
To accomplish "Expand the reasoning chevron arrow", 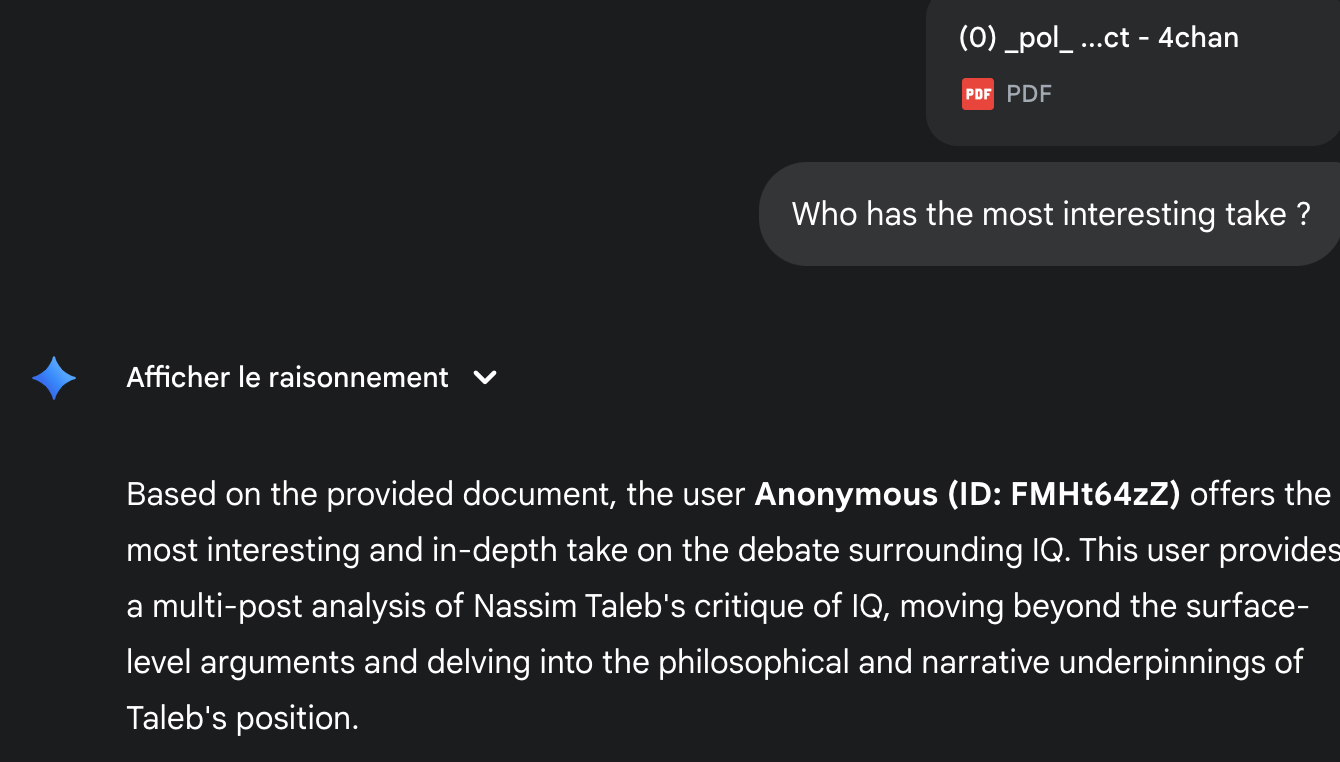I will [485, 377].
